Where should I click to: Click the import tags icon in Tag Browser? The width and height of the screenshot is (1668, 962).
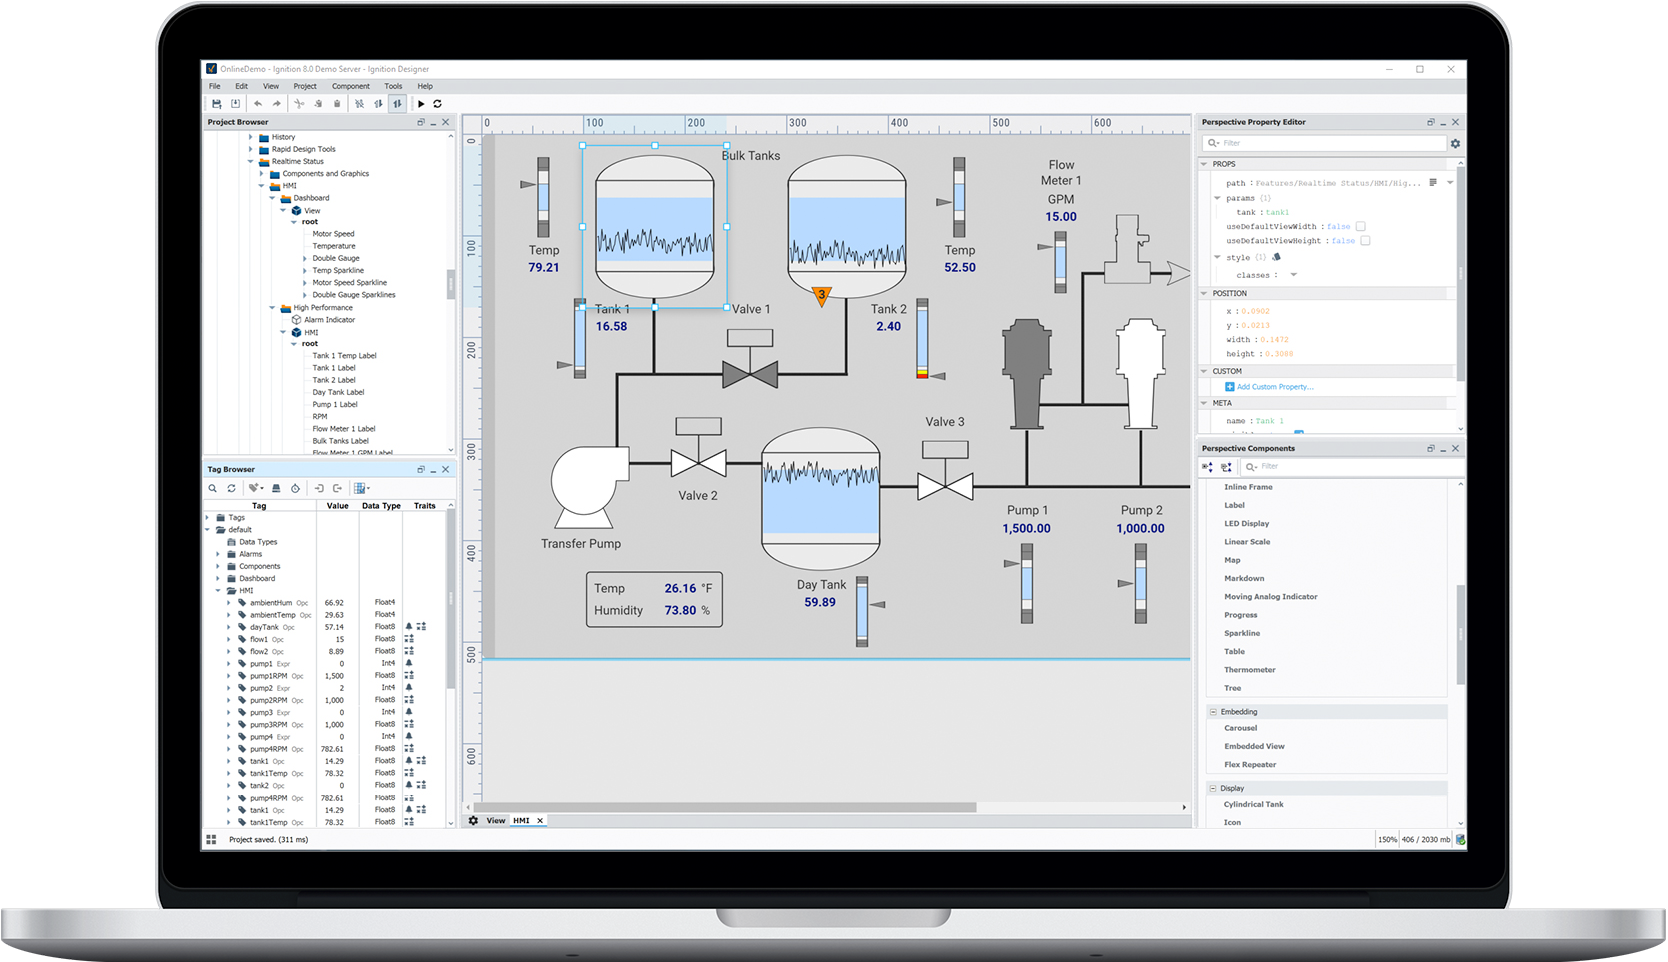(320, 489)
